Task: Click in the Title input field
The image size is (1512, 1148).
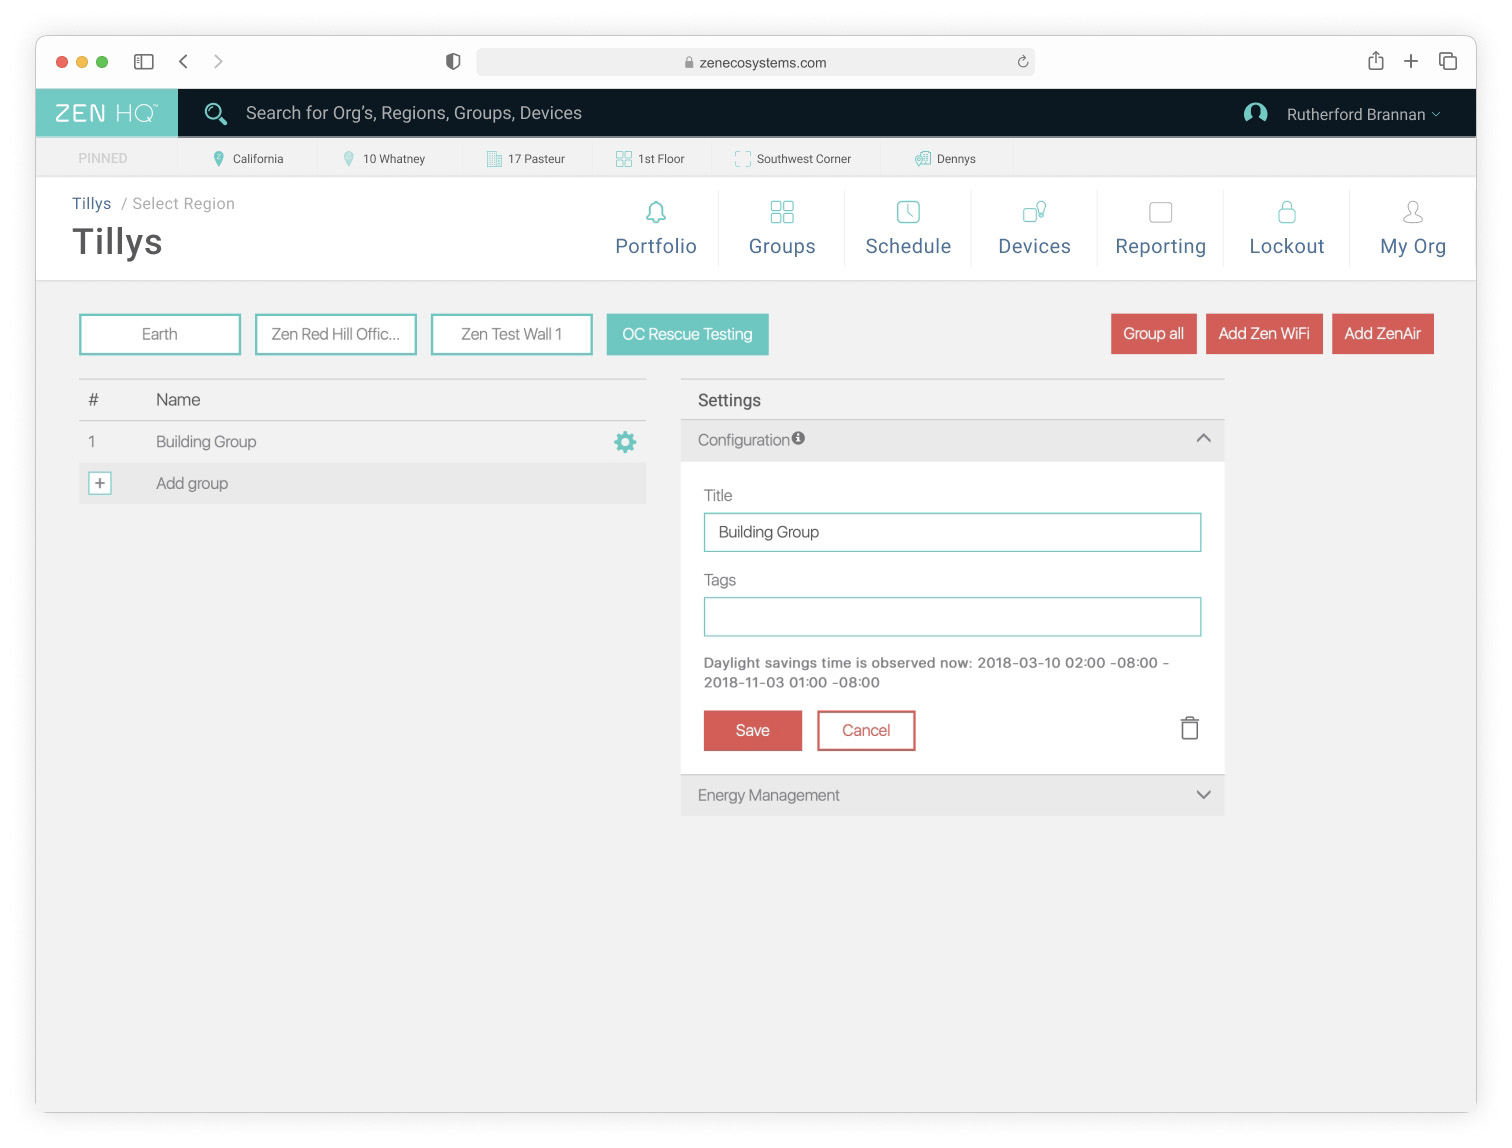Action: click(952, 532)
